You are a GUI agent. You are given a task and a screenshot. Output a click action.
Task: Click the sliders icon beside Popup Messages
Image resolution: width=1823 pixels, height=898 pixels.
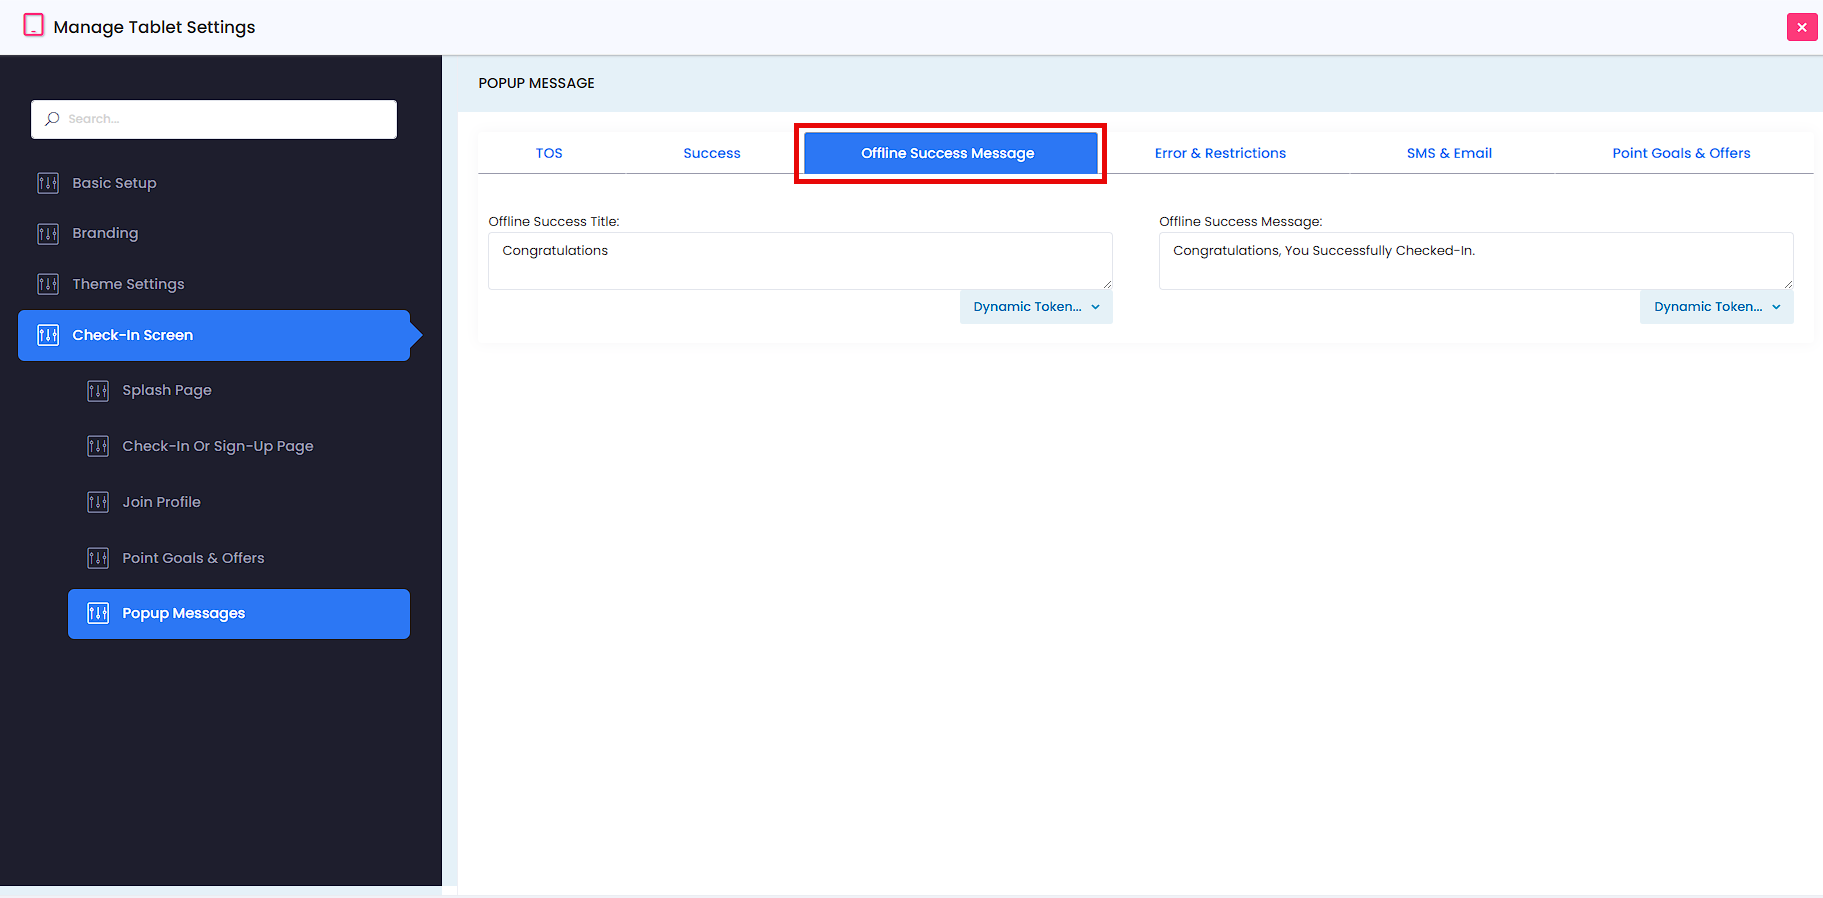pos(98,613)
